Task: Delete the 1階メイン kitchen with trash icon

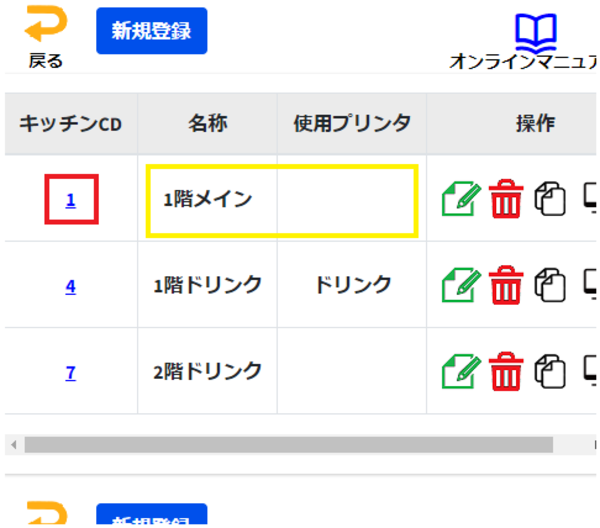Action: pos(506,199)
